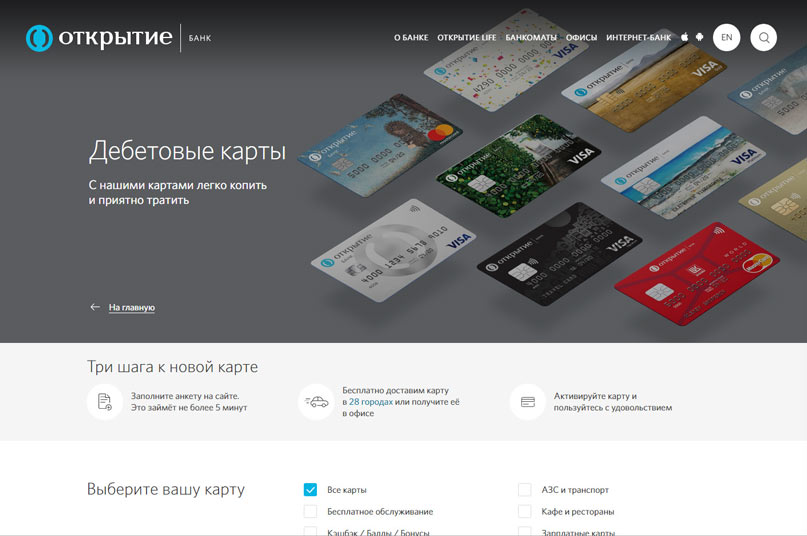807x536 pixels.
Task: Click the Android app download icon
Action: click(x=699, y=37)
